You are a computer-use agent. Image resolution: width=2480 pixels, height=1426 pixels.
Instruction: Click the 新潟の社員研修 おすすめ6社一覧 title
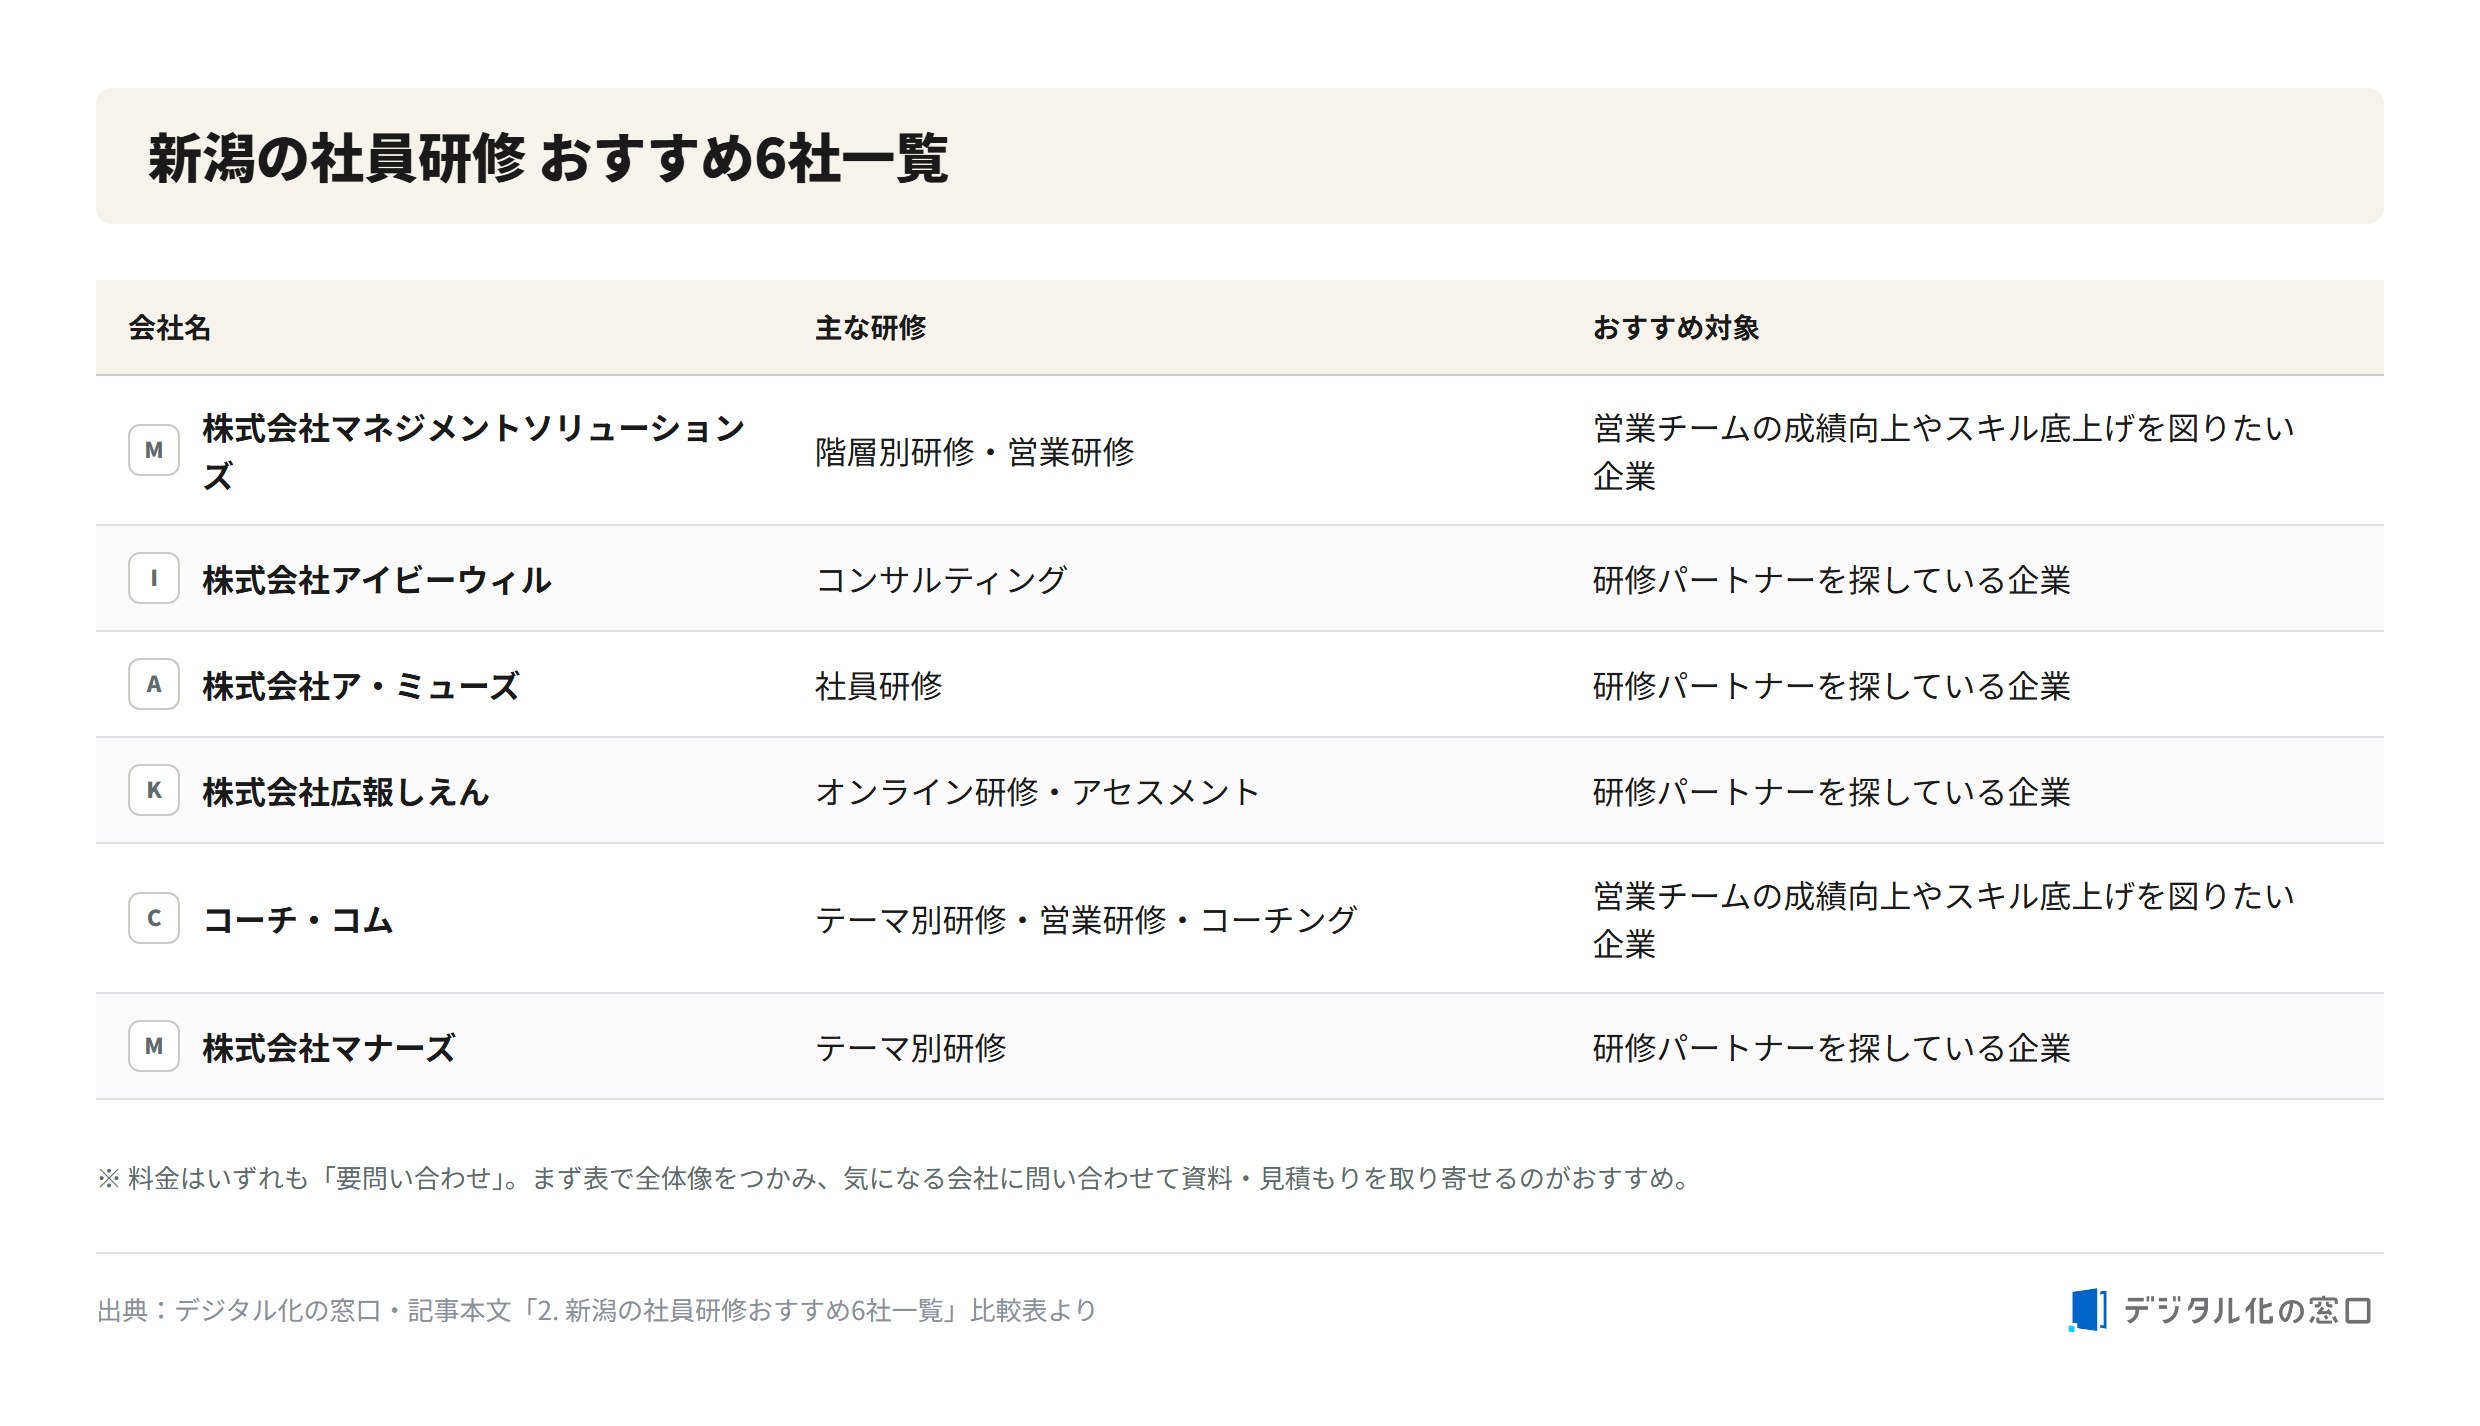click(x=548, y=158)
